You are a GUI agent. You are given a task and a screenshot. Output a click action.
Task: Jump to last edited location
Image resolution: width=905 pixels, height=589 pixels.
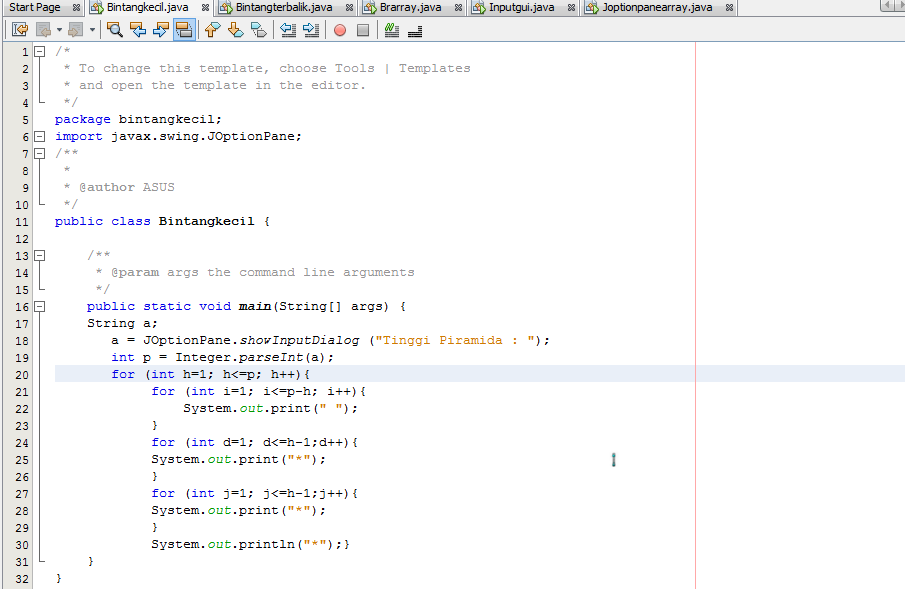point(18,29)
